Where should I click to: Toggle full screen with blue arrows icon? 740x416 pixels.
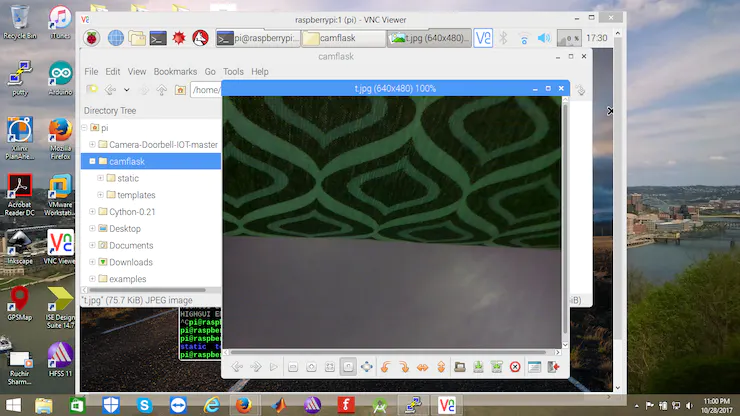click(367, 367)
